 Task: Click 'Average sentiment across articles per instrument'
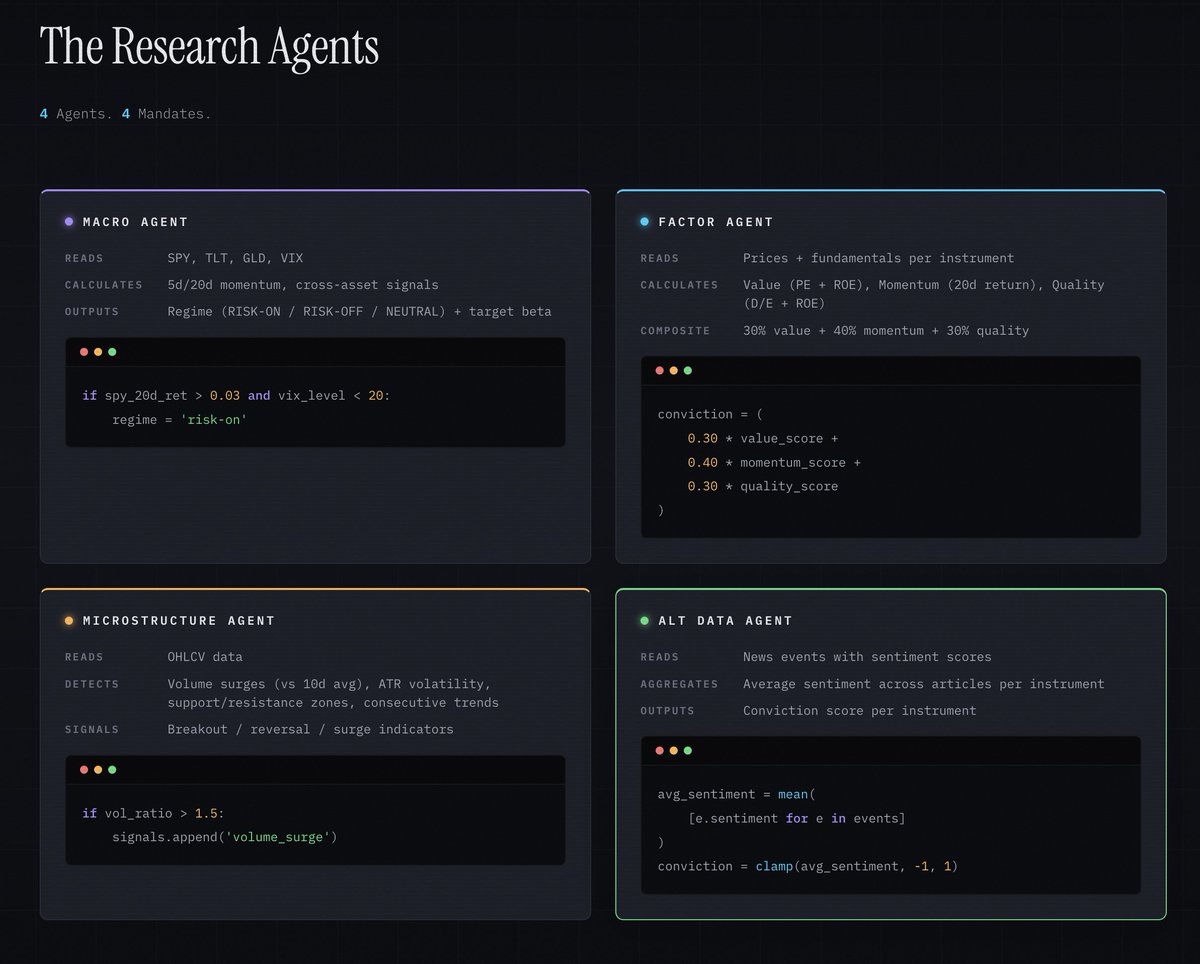point(923,684)
